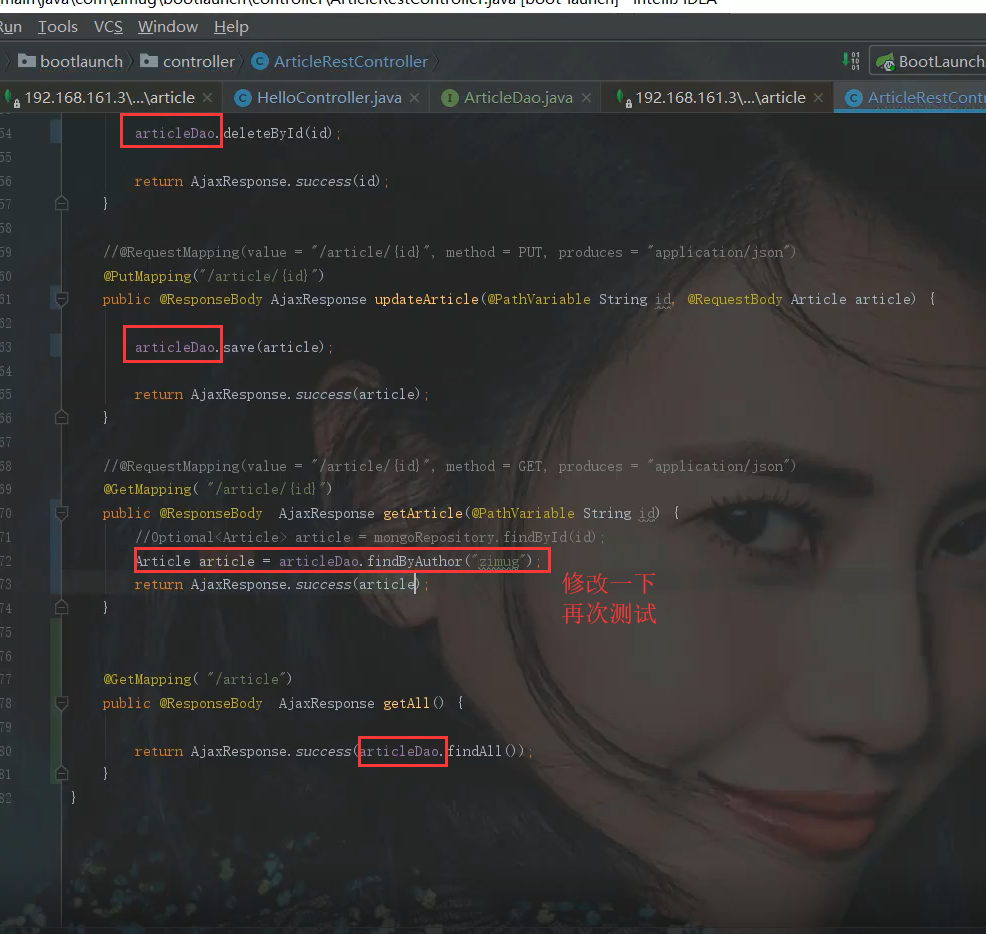Collapse getArticle method via gutter fold marker
This screenshot has width=986, height=934.
point(62,513)
